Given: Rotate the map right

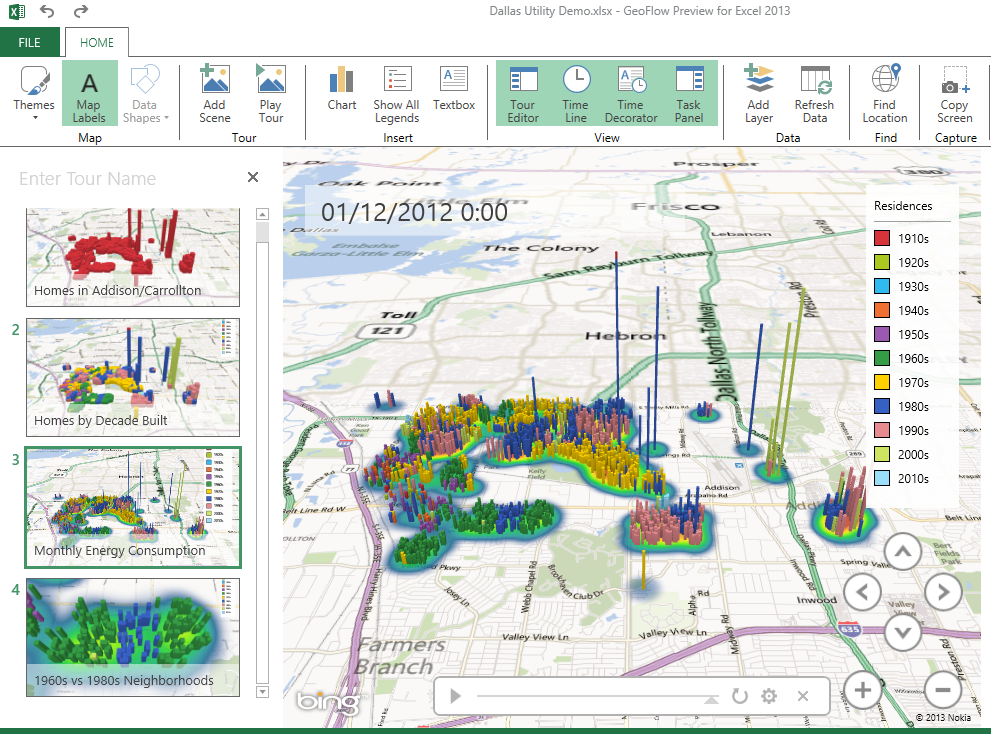Looking at the screenshot, I should (x=943, y=592).
